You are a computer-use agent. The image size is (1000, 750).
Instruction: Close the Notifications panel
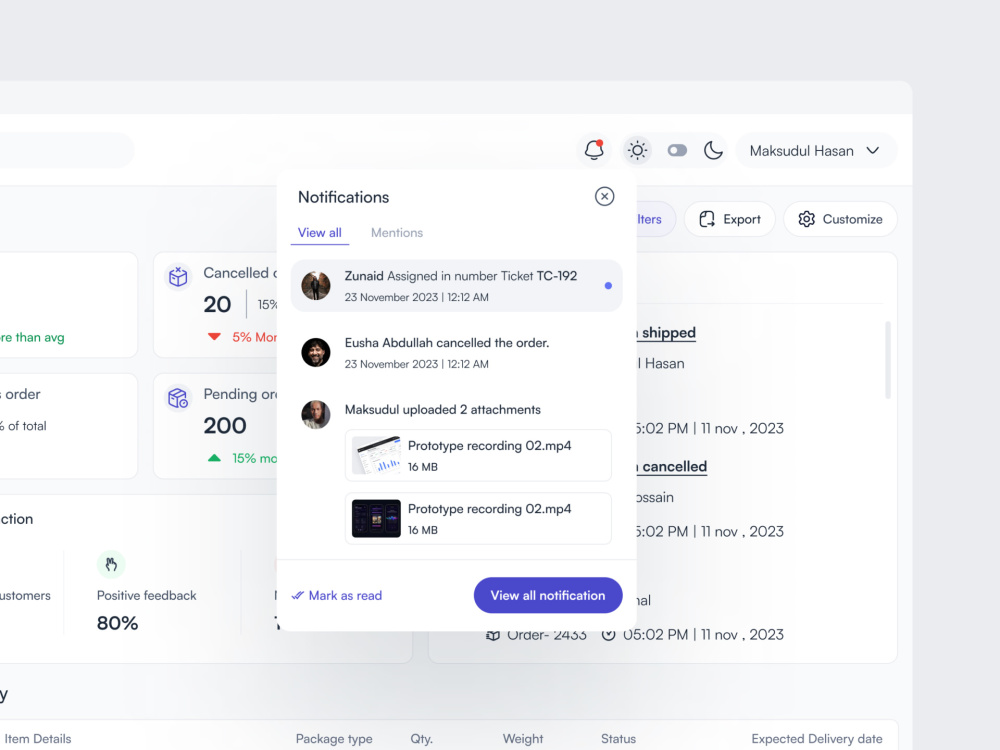pyautogui.click(x=604, y=196)
